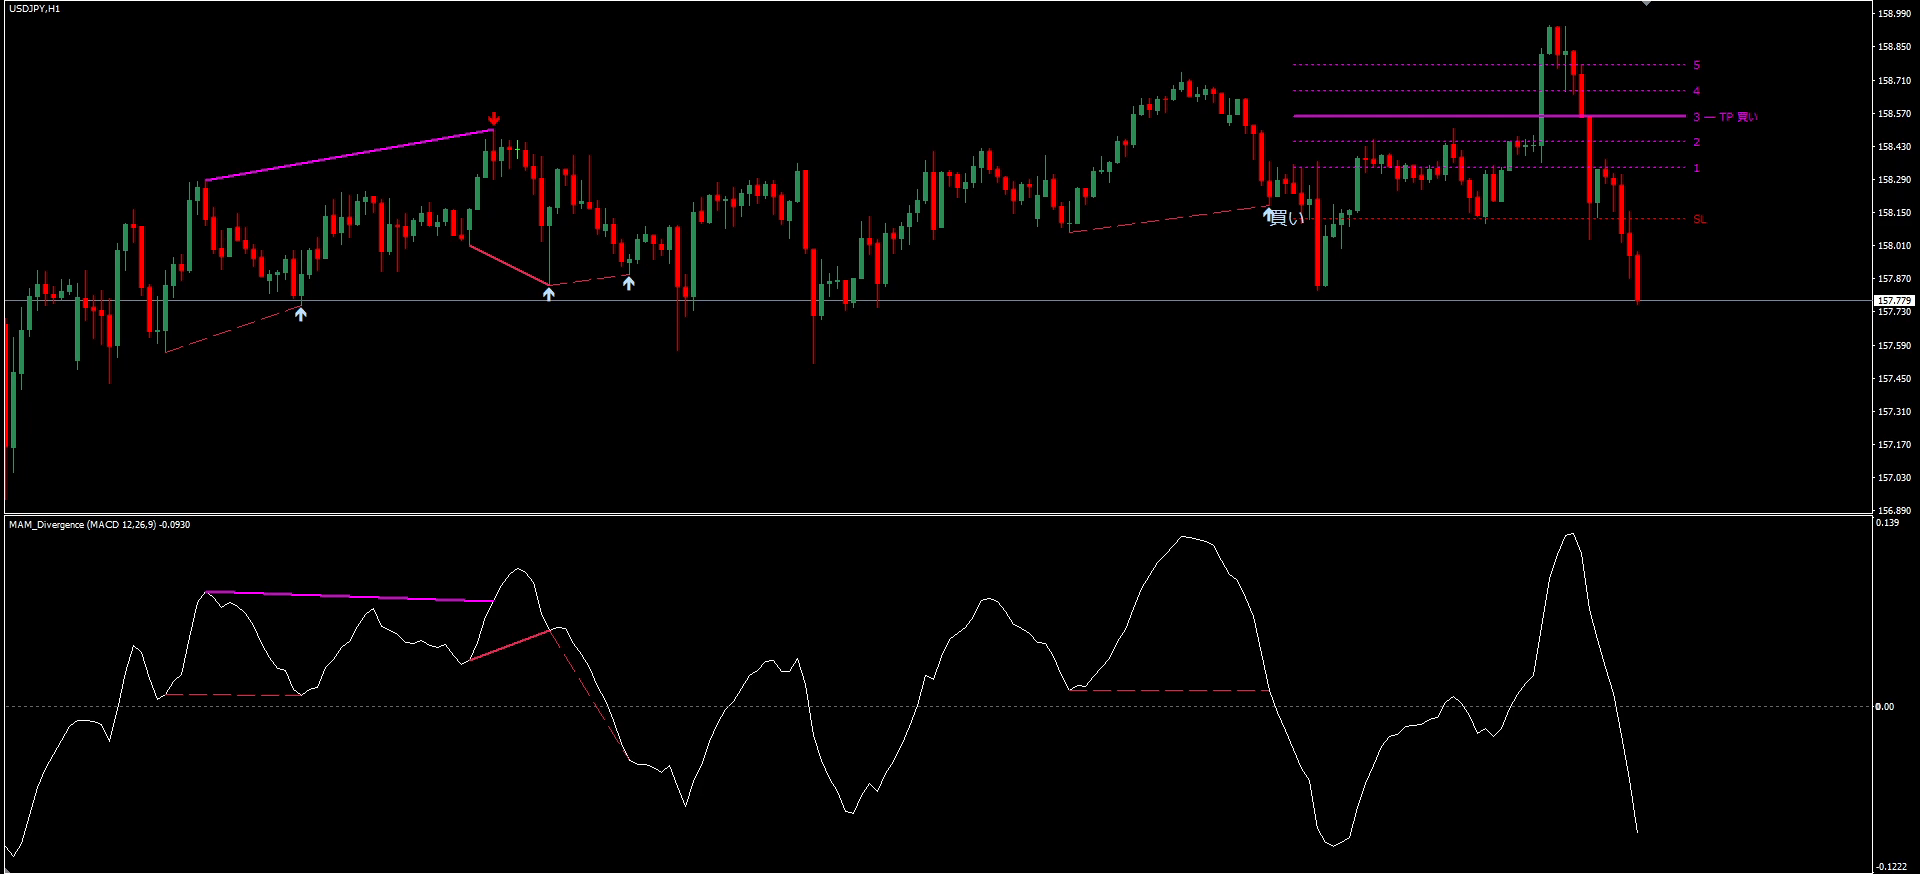Click the 157.450 price scale label

pyautogui.click(x=1894, y=379)
